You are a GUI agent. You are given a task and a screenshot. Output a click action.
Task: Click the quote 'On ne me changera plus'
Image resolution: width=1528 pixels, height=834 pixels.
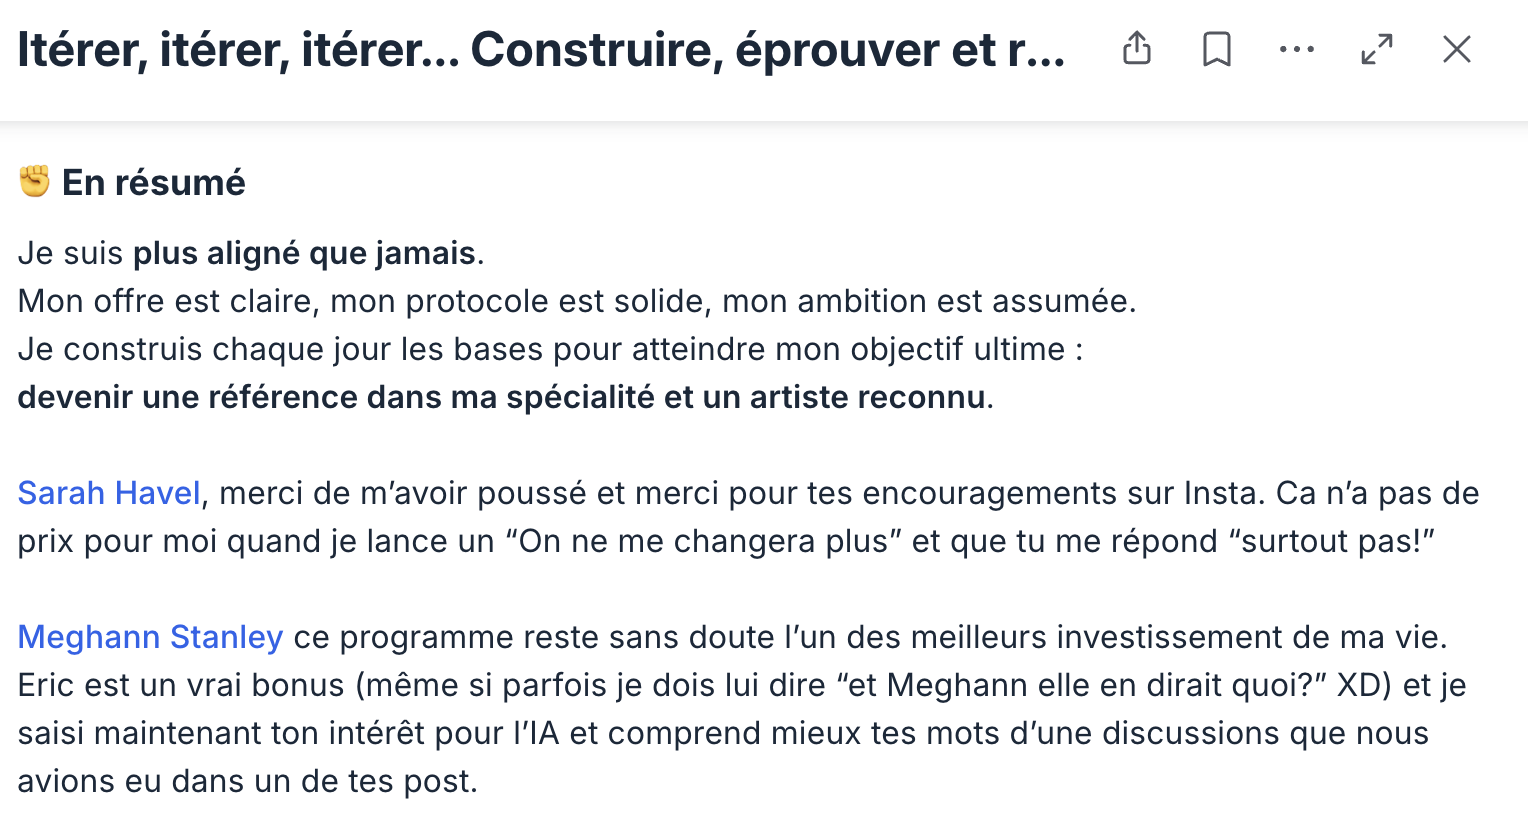tap(704, 541)
